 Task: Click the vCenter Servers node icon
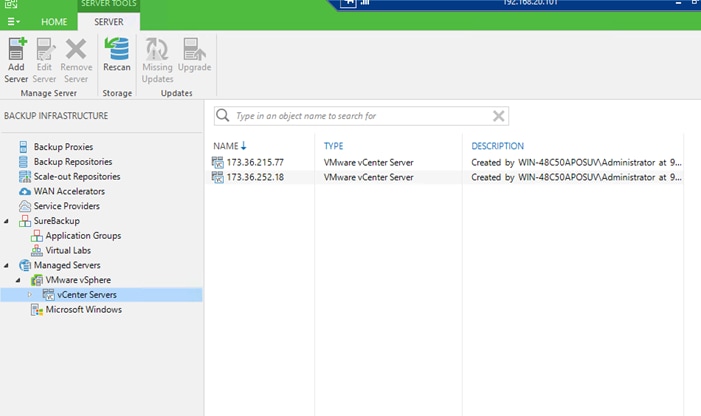point(48,294)
